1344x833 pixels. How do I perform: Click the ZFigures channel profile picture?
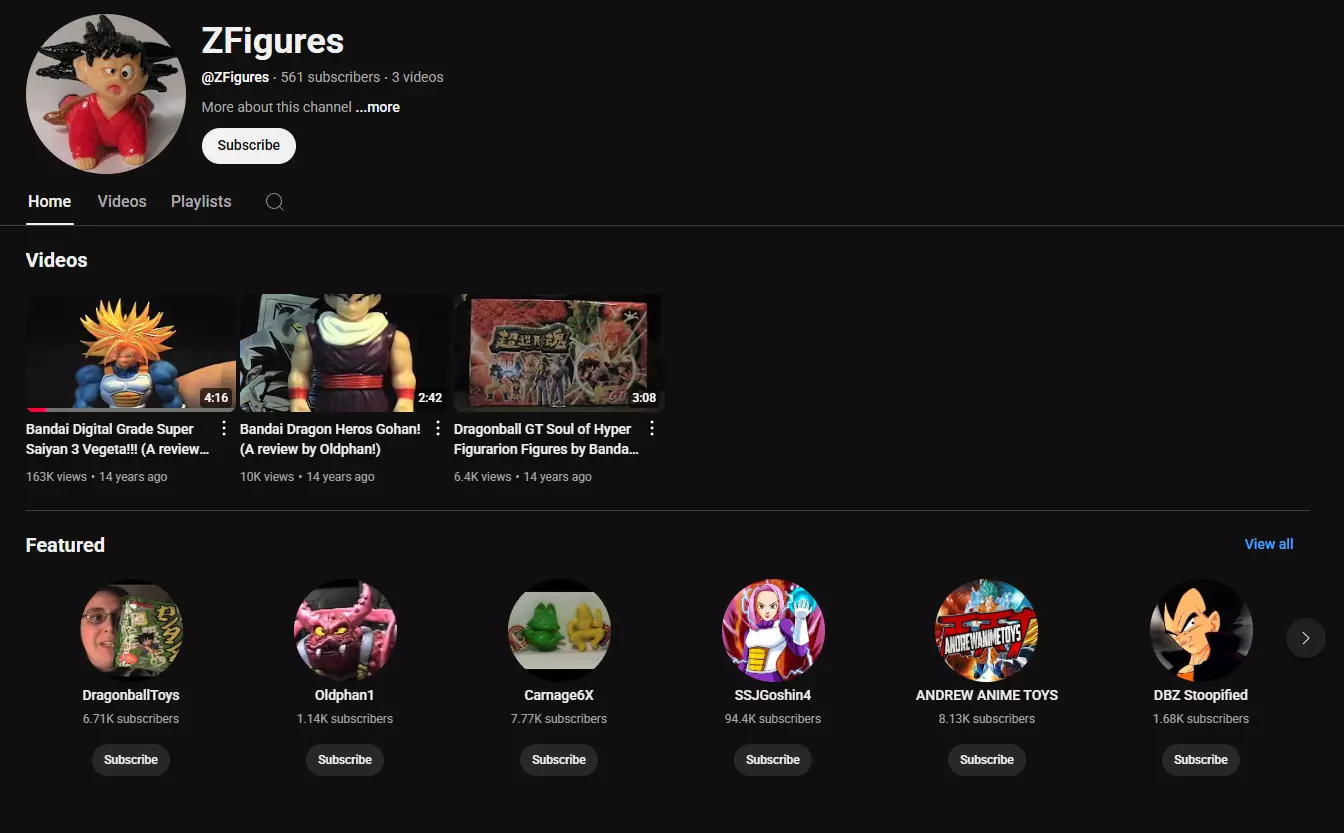106,94
